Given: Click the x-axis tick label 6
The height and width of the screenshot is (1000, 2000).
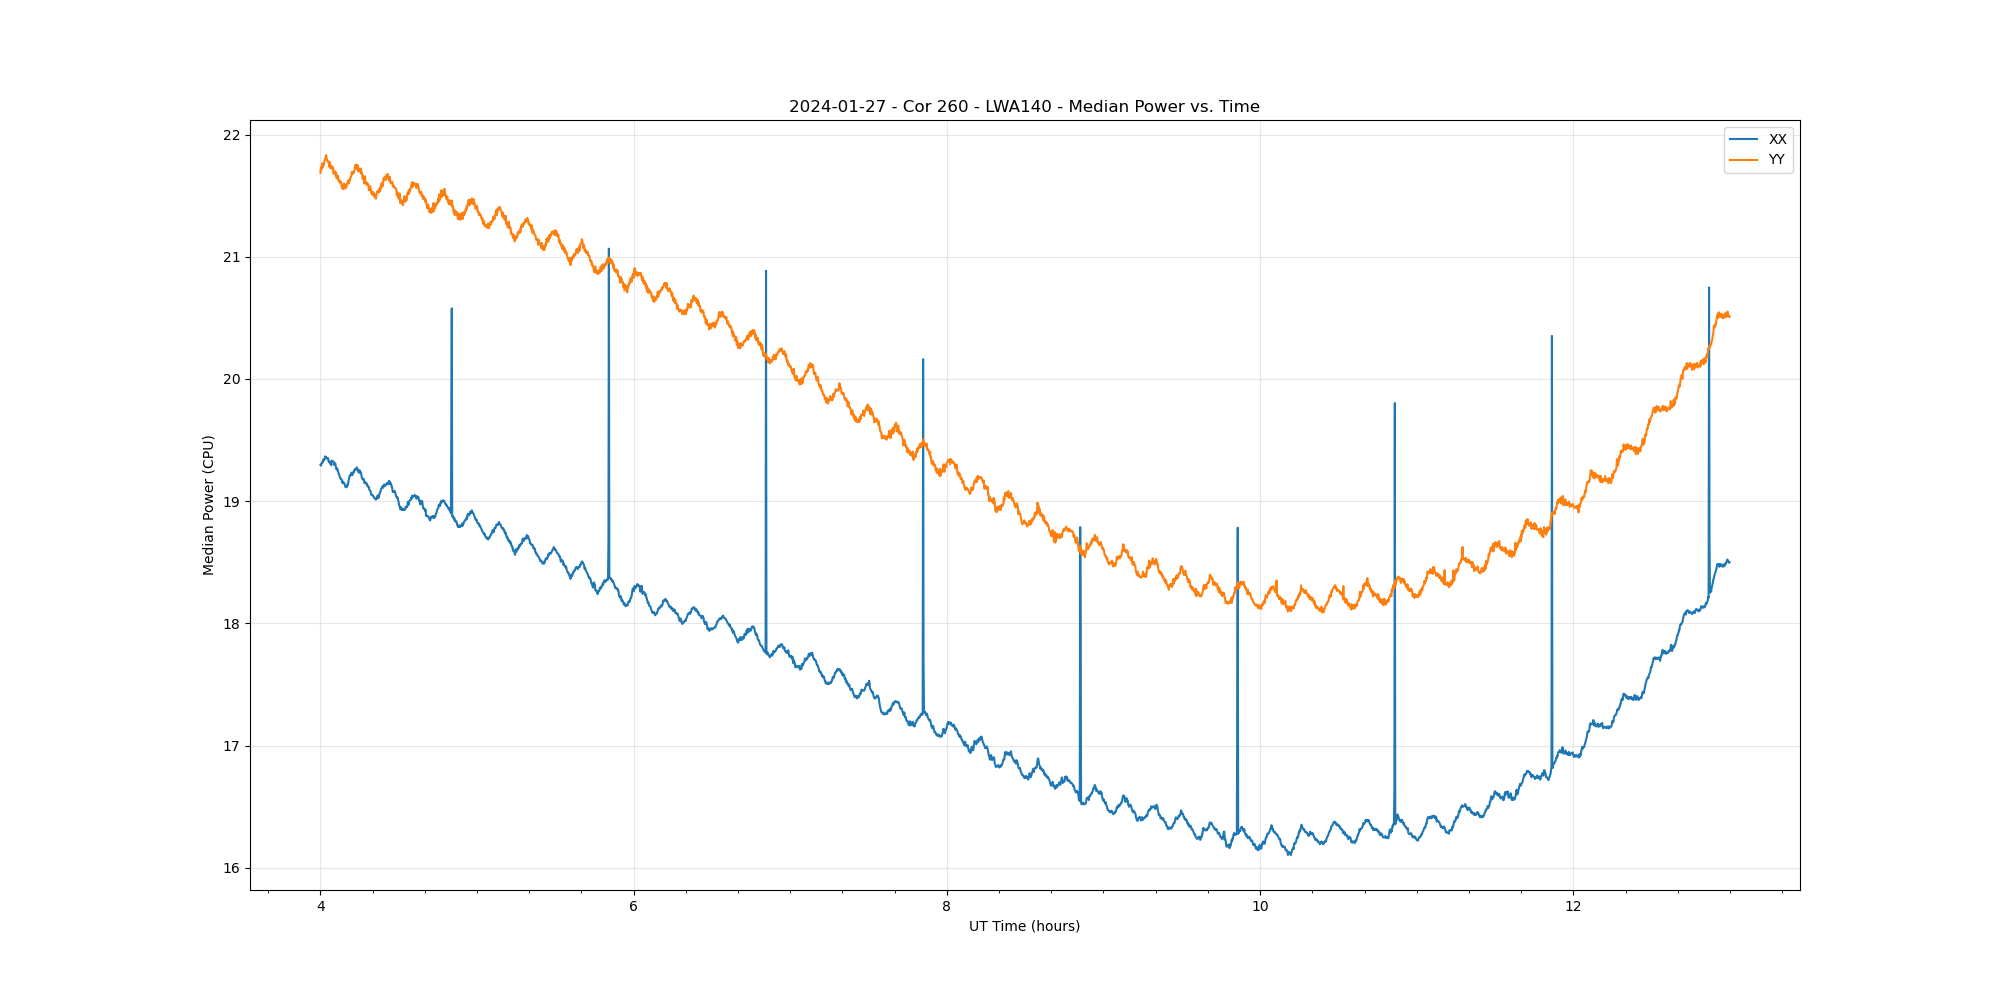Looking at the screenshot, I should pos(634,907).
